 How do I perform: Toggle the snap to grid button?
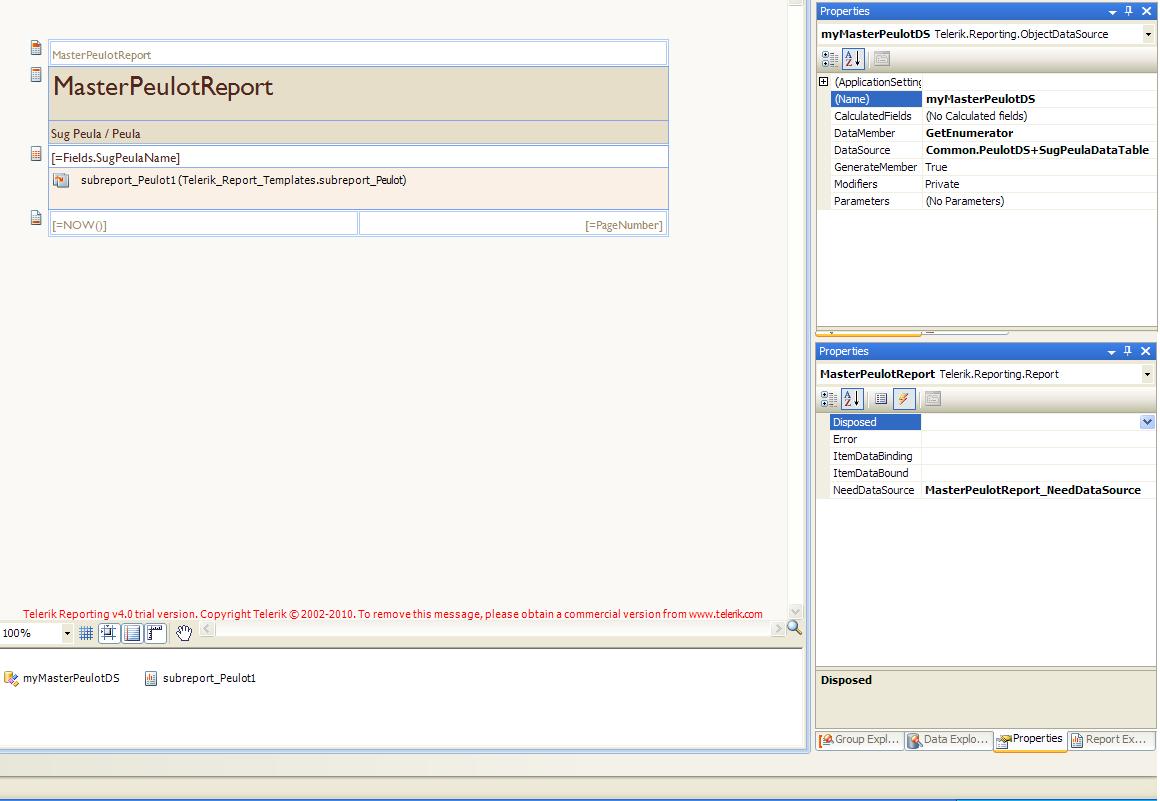click(109, 633)
